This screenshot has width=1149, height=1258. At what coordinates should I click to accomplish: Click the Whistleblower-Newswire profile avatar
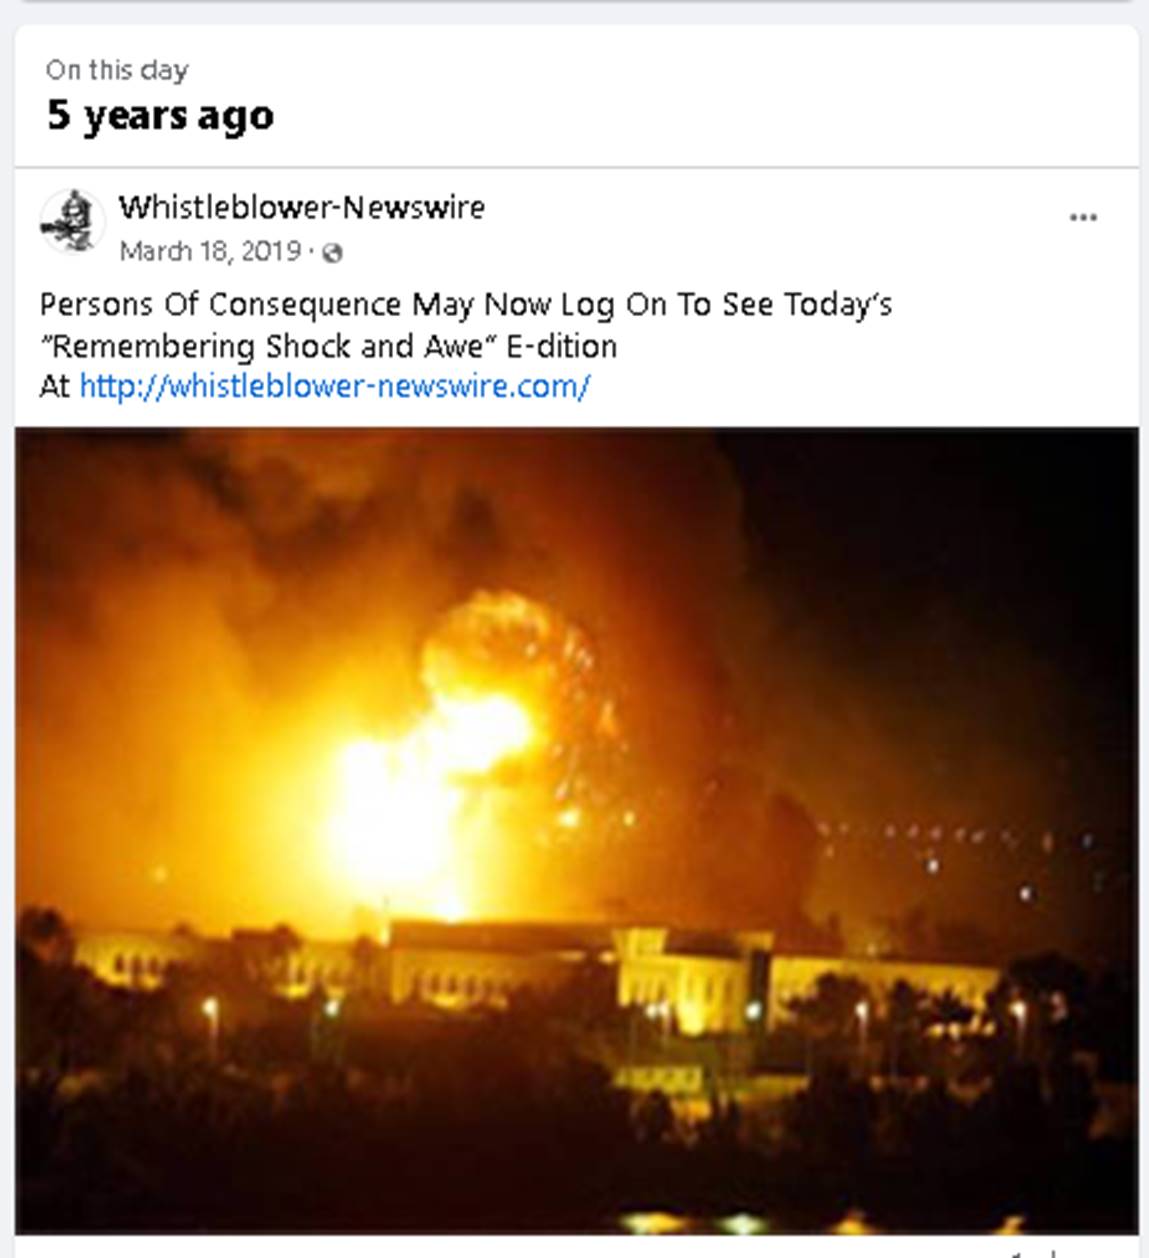click(x=72, y=222)
